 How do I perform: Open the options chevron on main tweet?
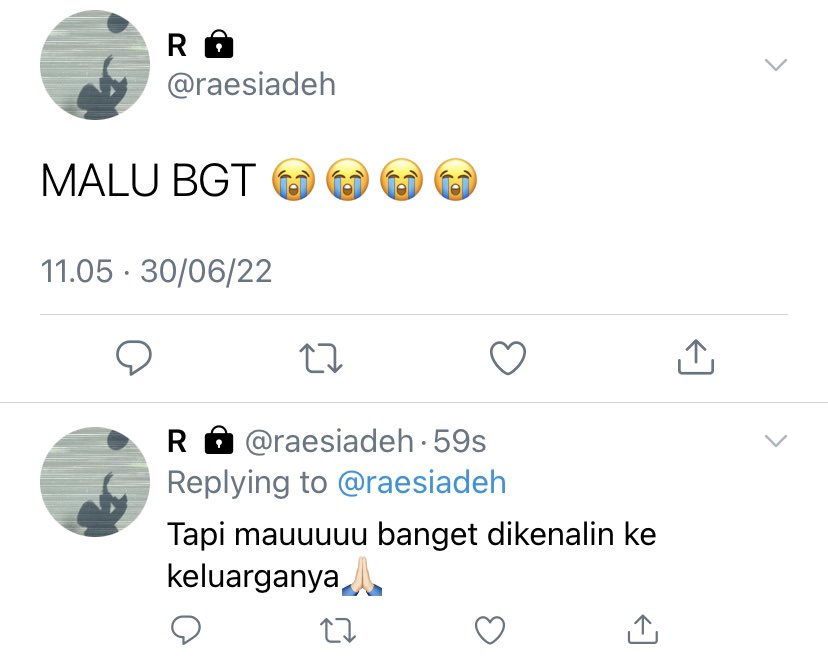[776, 64]
